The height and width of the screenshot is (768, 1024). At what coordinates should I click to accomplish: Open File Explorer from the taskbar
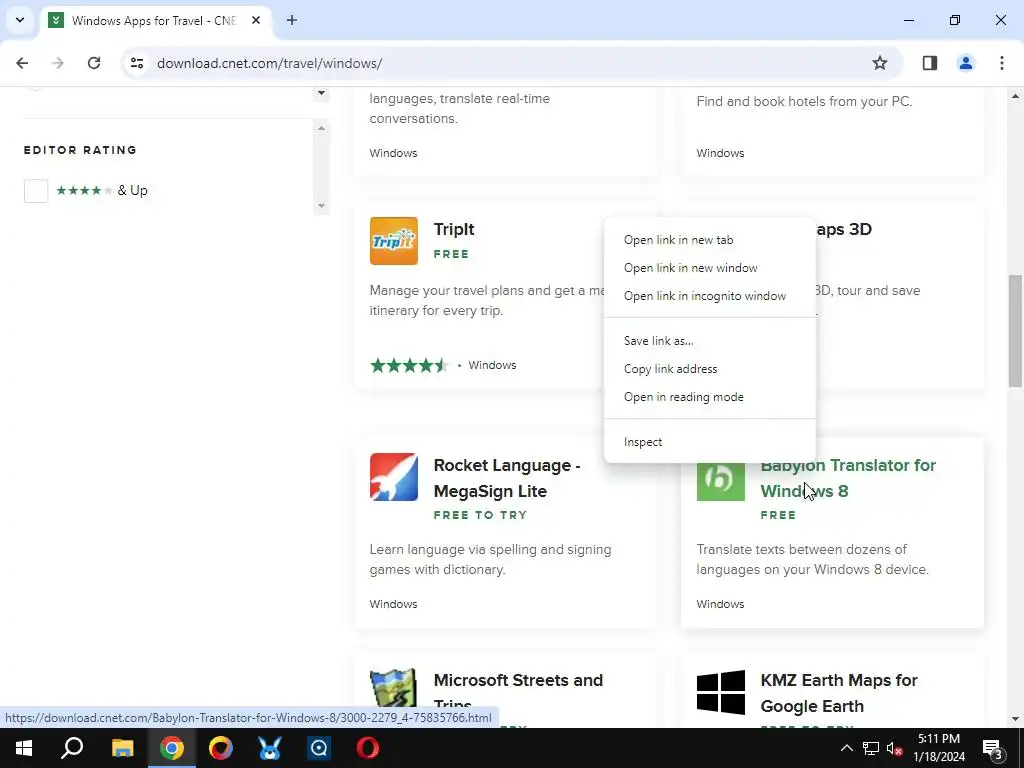coord(122,748)
